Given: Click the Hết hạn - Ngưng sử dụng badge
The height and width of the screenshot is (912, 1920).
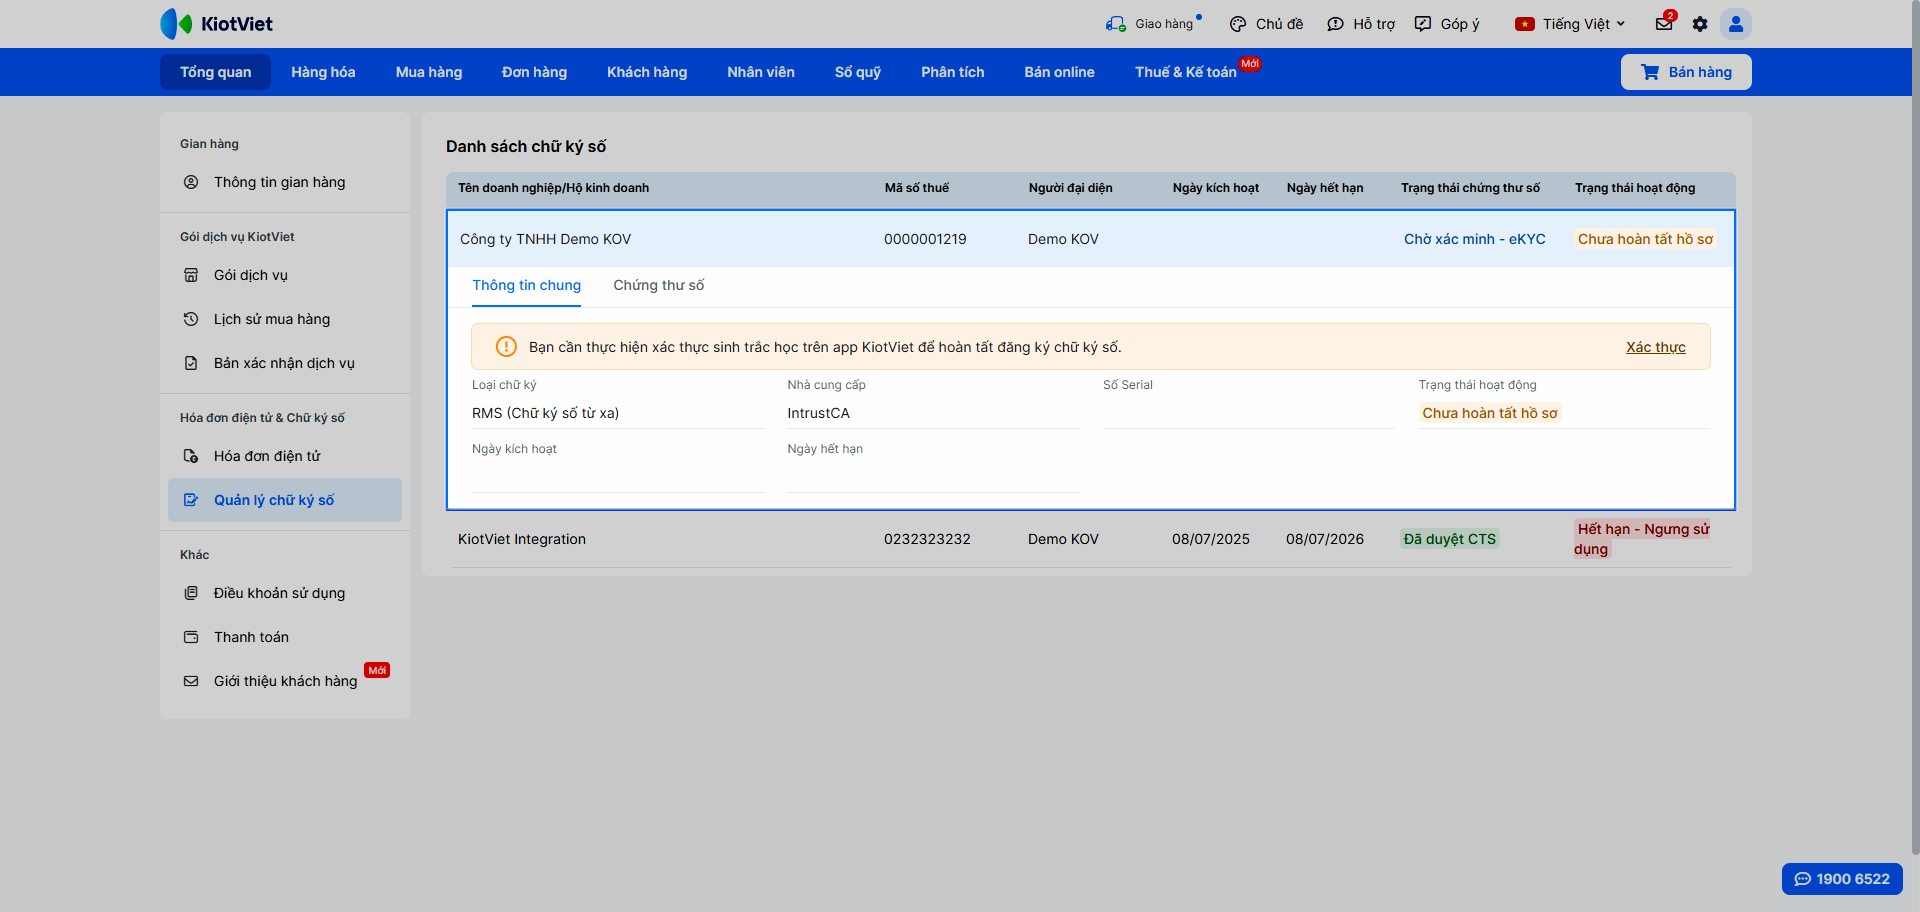Looking at the screenshot, I should [x=1642, y=539].
